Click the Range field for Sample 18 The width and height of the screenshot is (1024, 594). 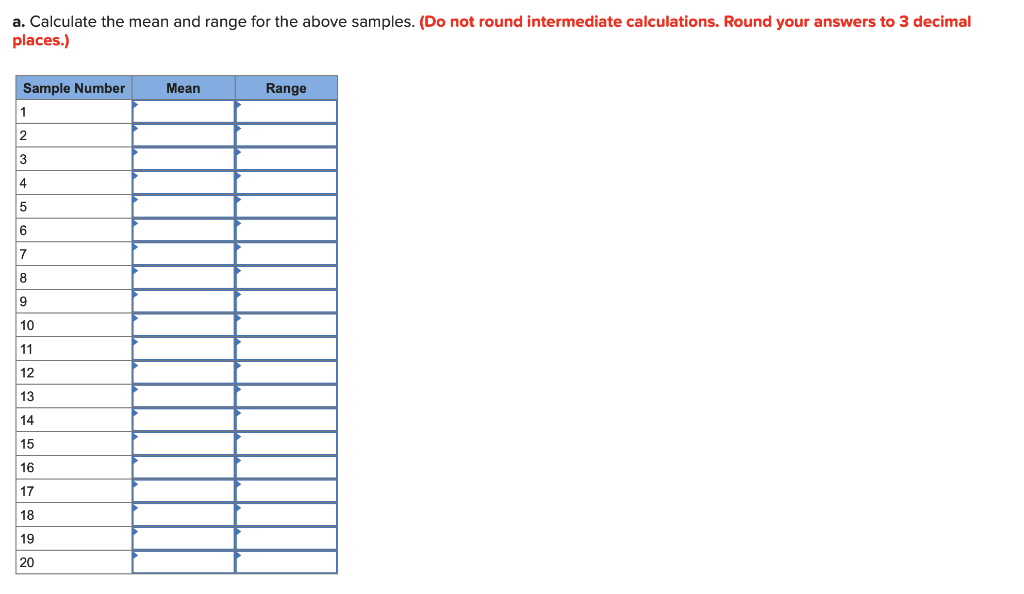tap(287, 515)
